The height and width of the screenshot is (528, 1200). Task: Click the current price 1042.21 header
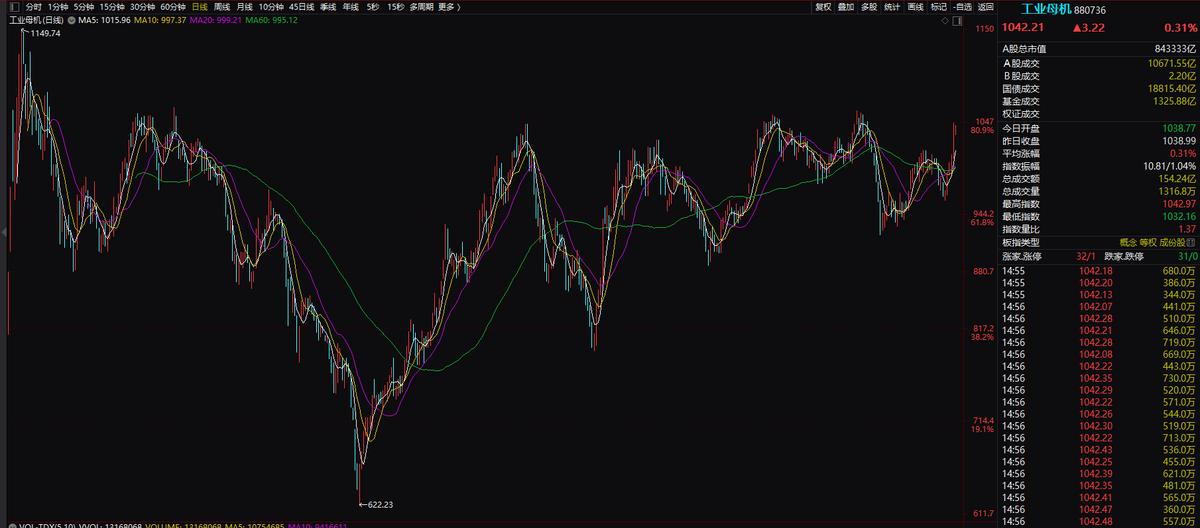click(x=1024, y=29)
